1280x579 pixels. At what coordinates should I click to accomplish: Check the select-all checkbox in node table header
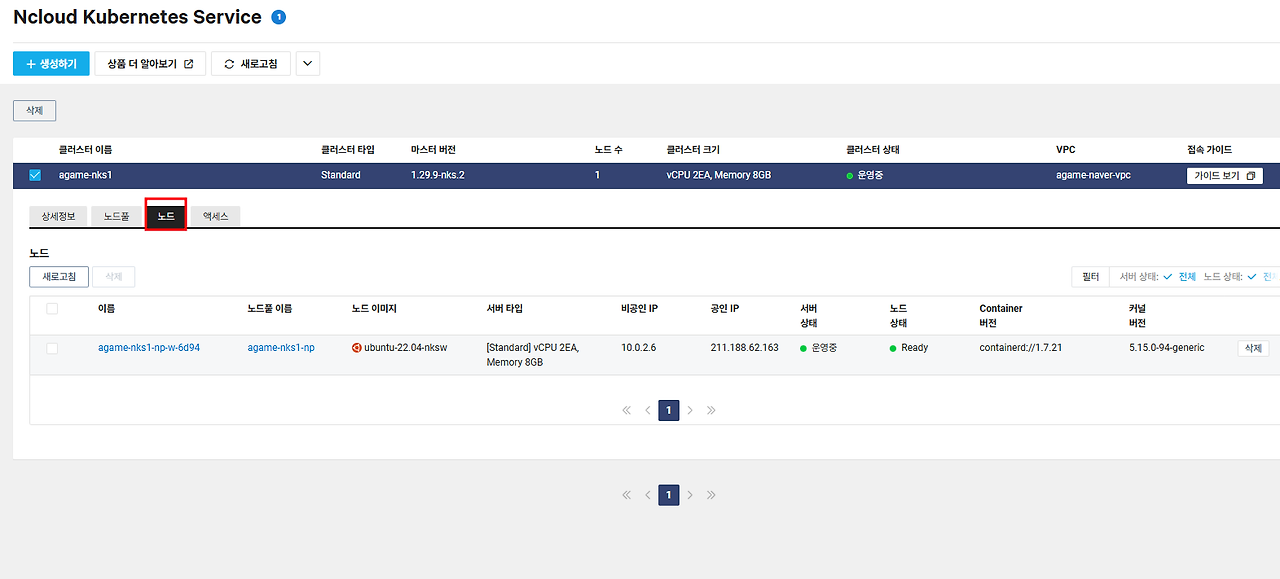pos(52,309)
